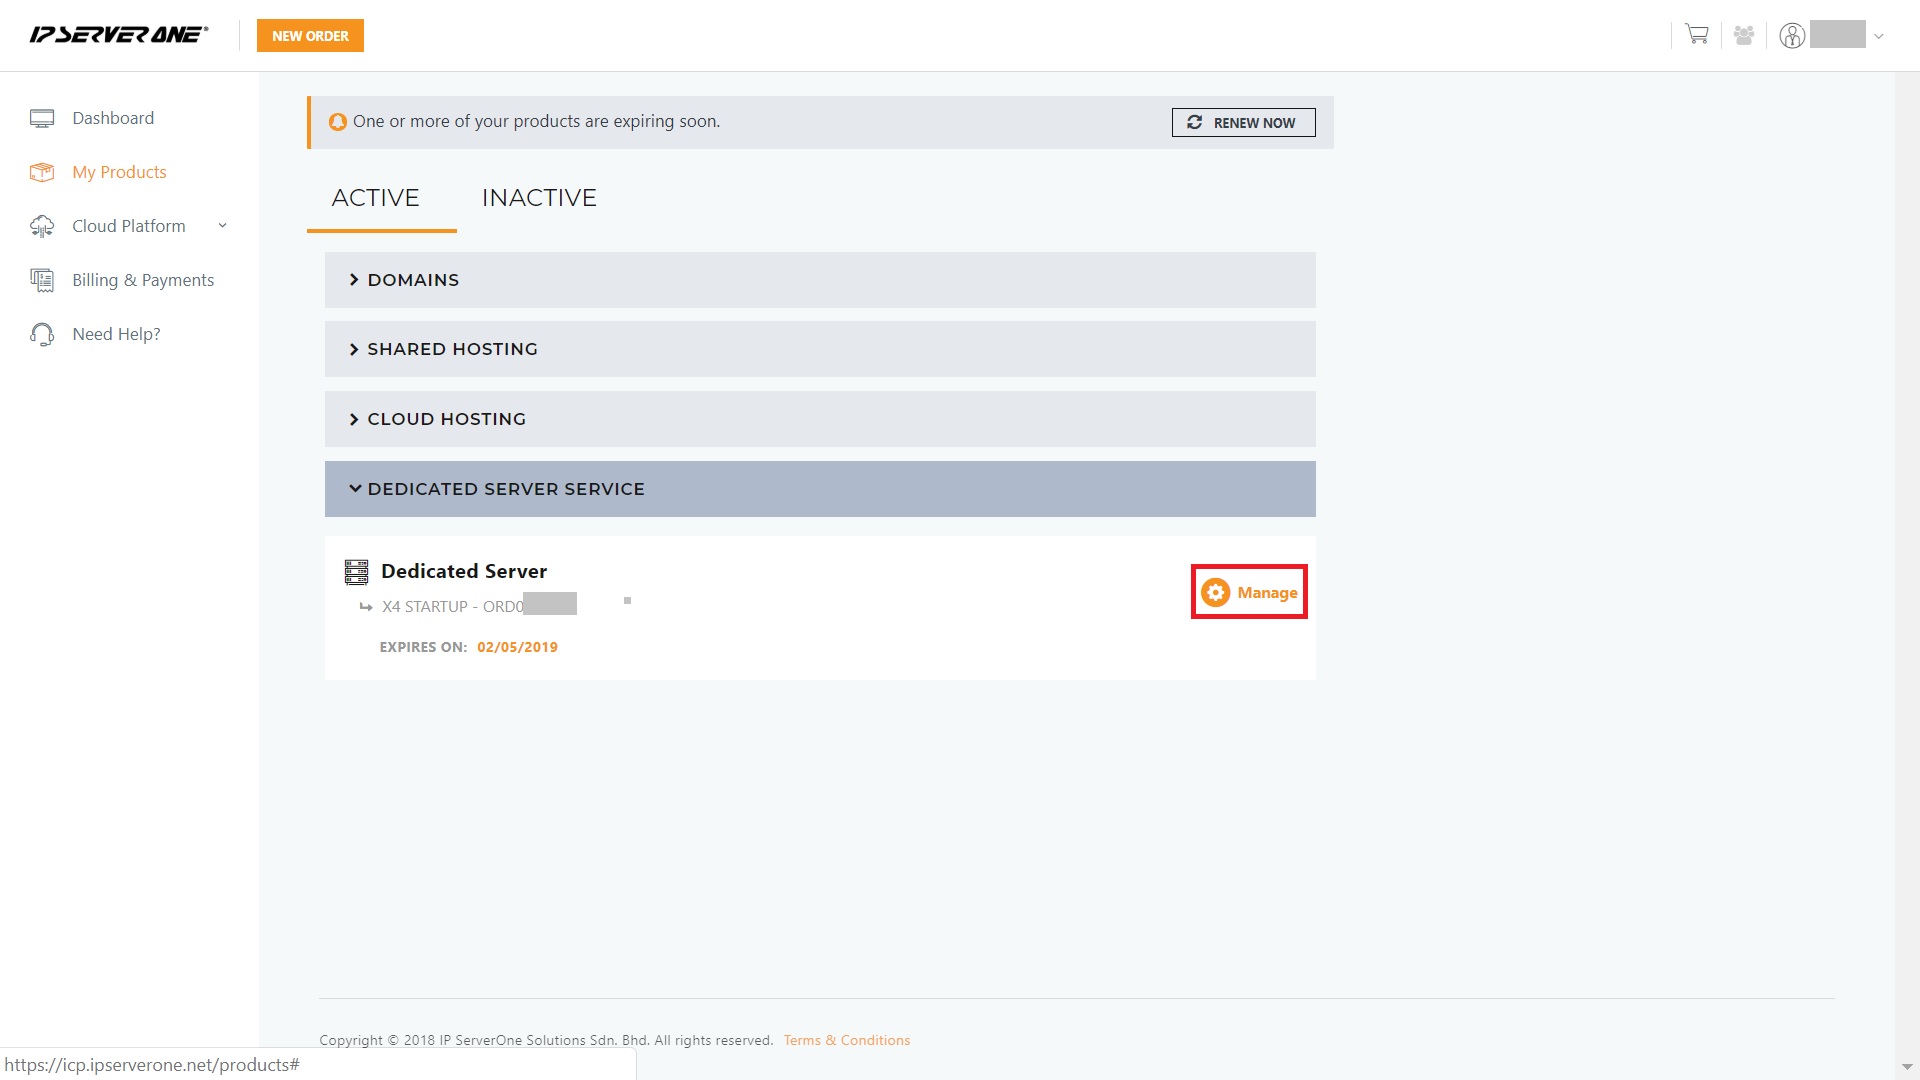This screenshot has height=1080, width=1920.
Task: Click the Dedicated Server title
Action: click(x=464, y=571)
